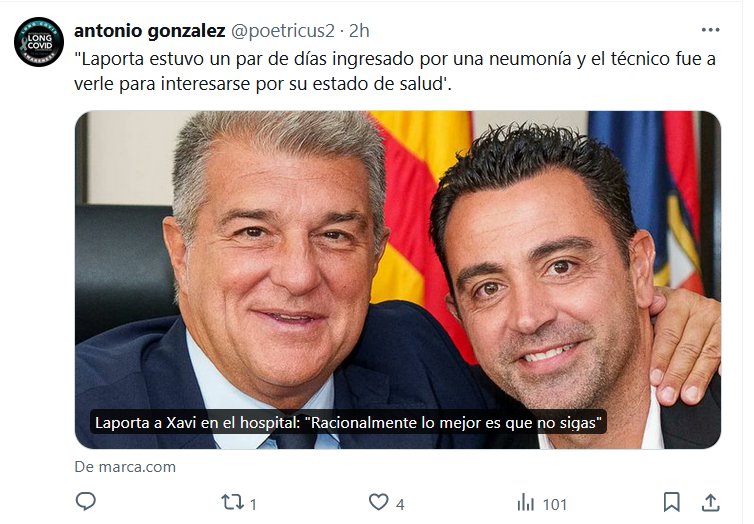This screenshot has width=754, height=524.
Task: Open the tweet's 2h timestamp
Action: pyautogui.click(x=359, y=31)
